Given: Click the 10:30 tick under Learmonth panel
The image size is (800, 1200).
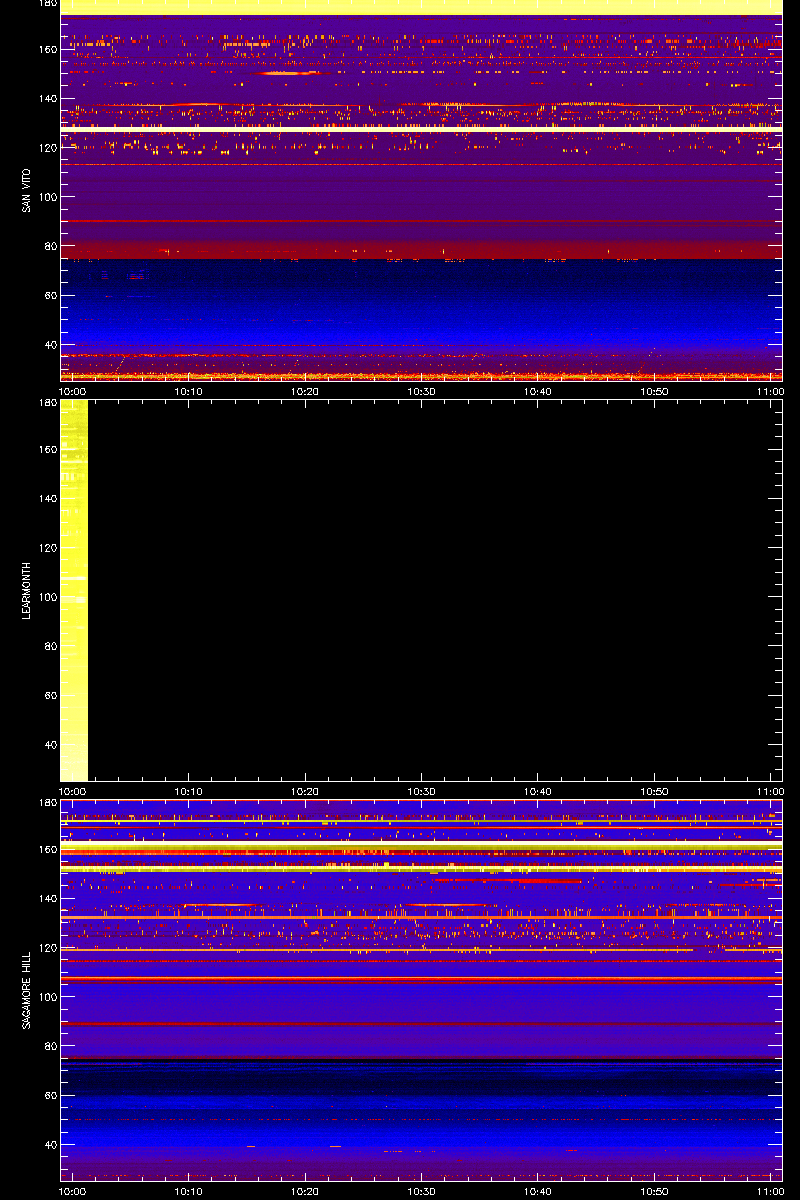Looking at the screenshot, I should (422, 791).
